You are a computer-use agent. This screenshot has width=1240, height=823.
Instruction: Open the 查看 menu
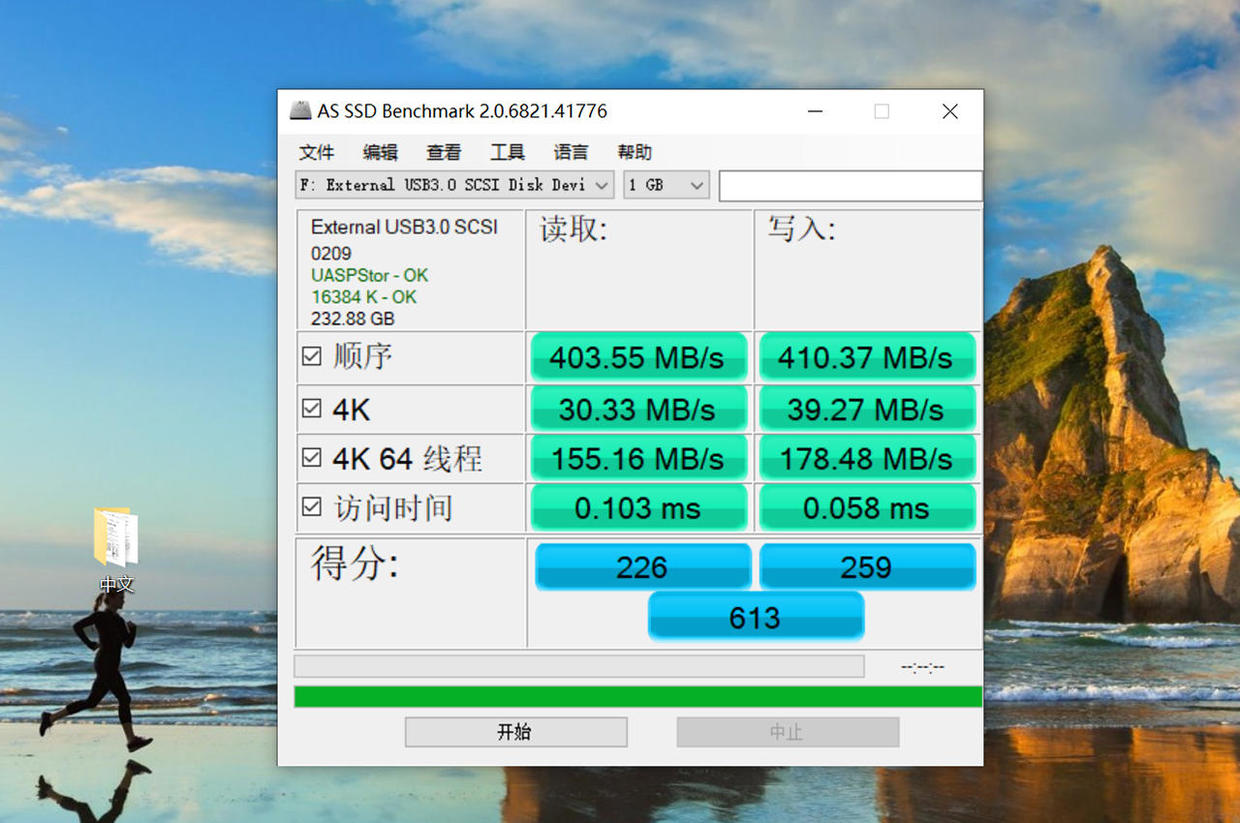tap(444, 152)
